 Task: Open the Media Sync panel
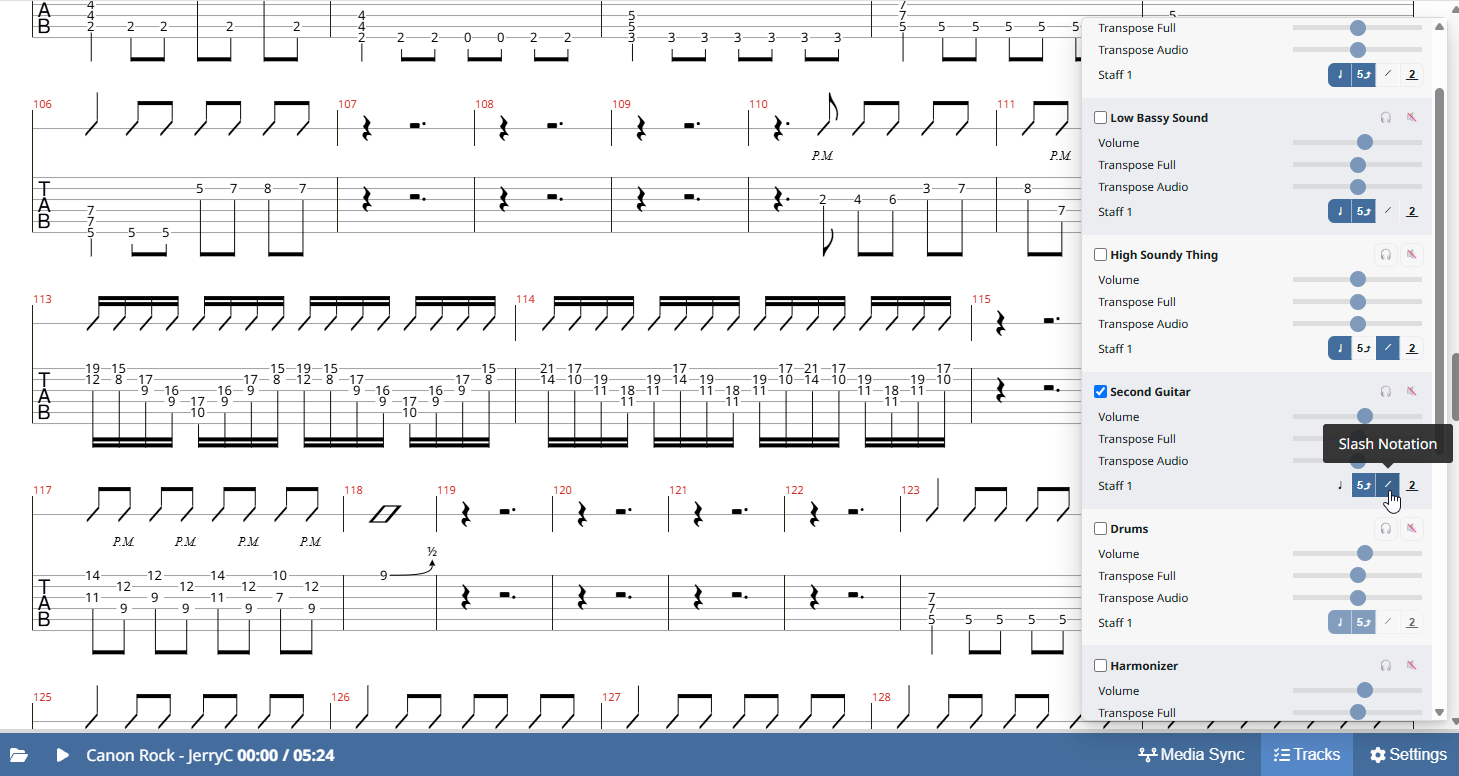point(1192,755)
